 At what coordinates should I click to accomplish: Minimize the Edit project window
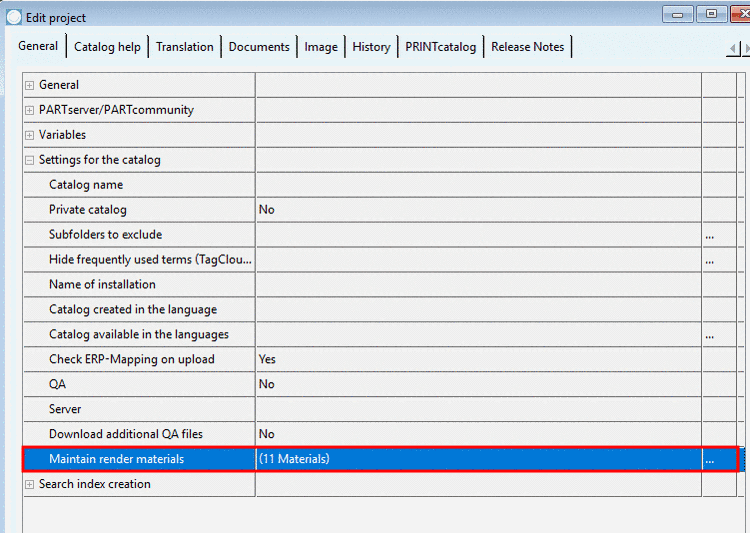coord(677,14)
